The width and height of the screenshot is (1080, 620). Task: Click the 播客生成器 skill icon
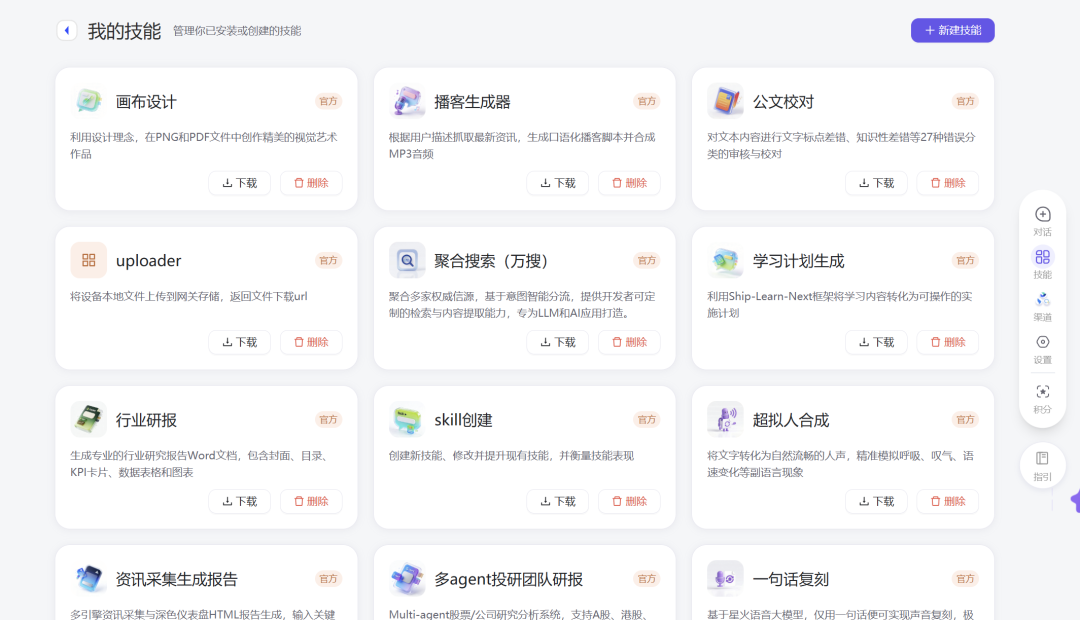click(x=406, y=101)
